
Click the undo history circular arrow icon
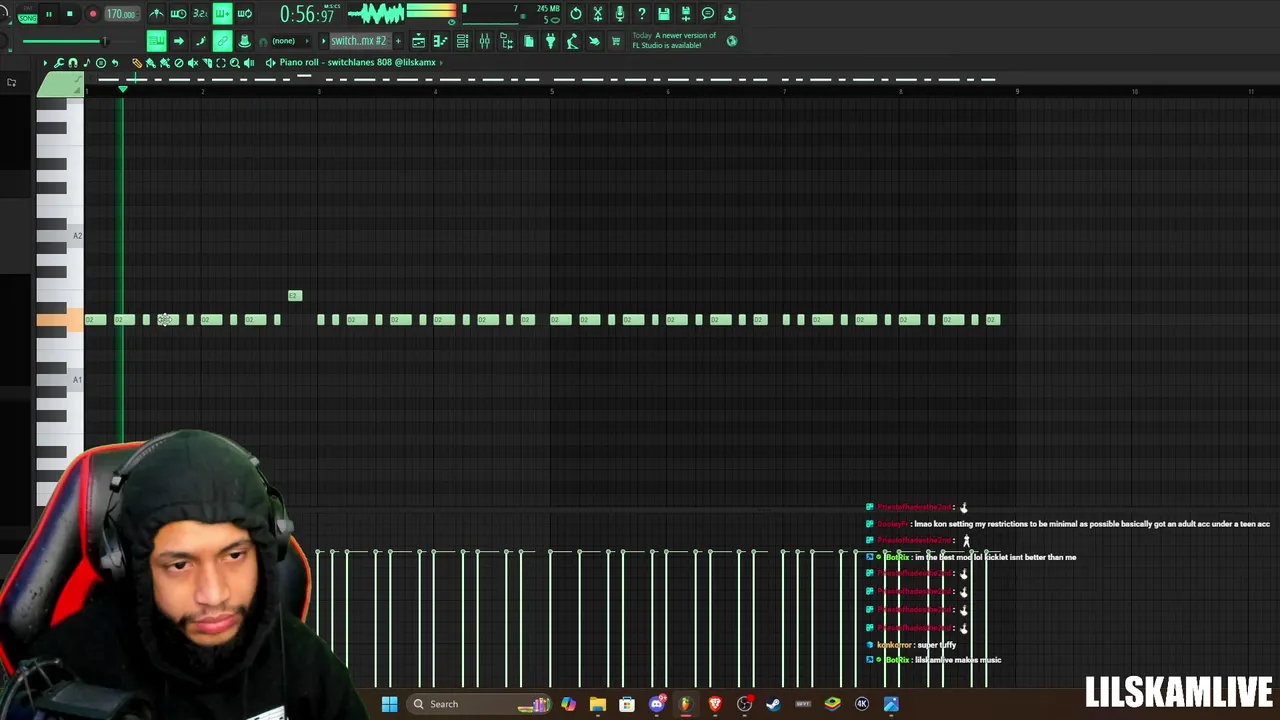[x=576, y=14]
